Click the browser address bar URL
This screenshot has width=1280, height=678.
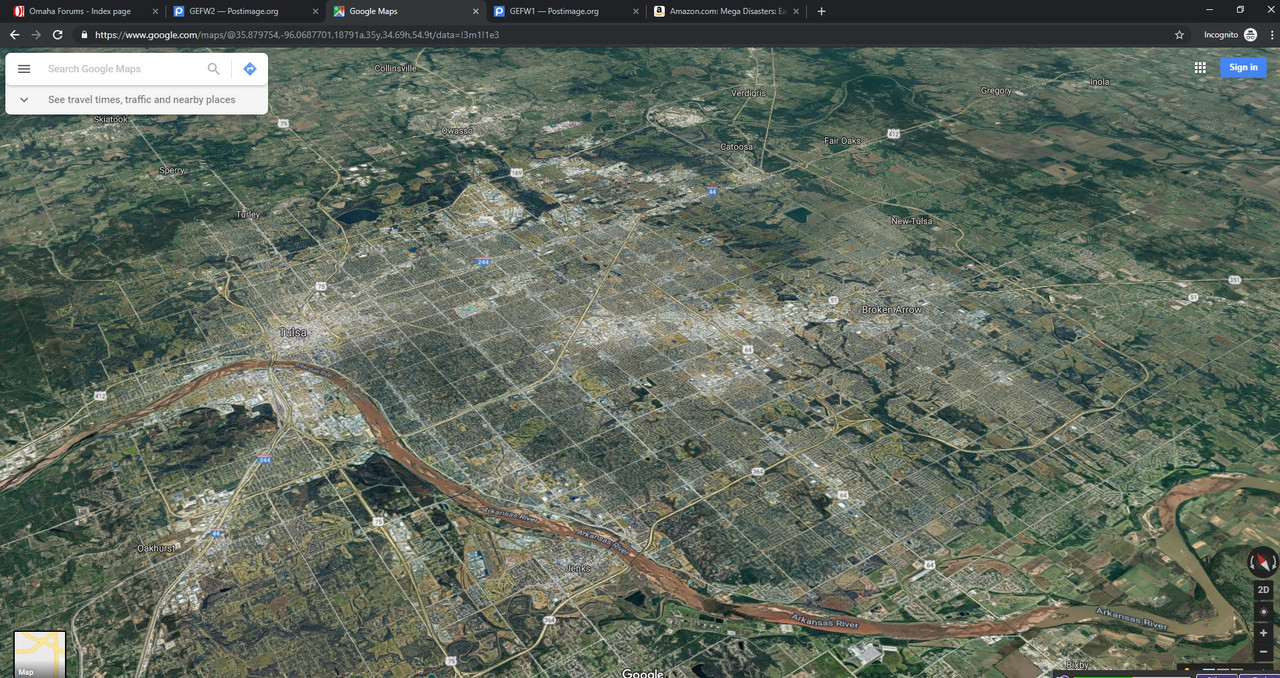297,34
